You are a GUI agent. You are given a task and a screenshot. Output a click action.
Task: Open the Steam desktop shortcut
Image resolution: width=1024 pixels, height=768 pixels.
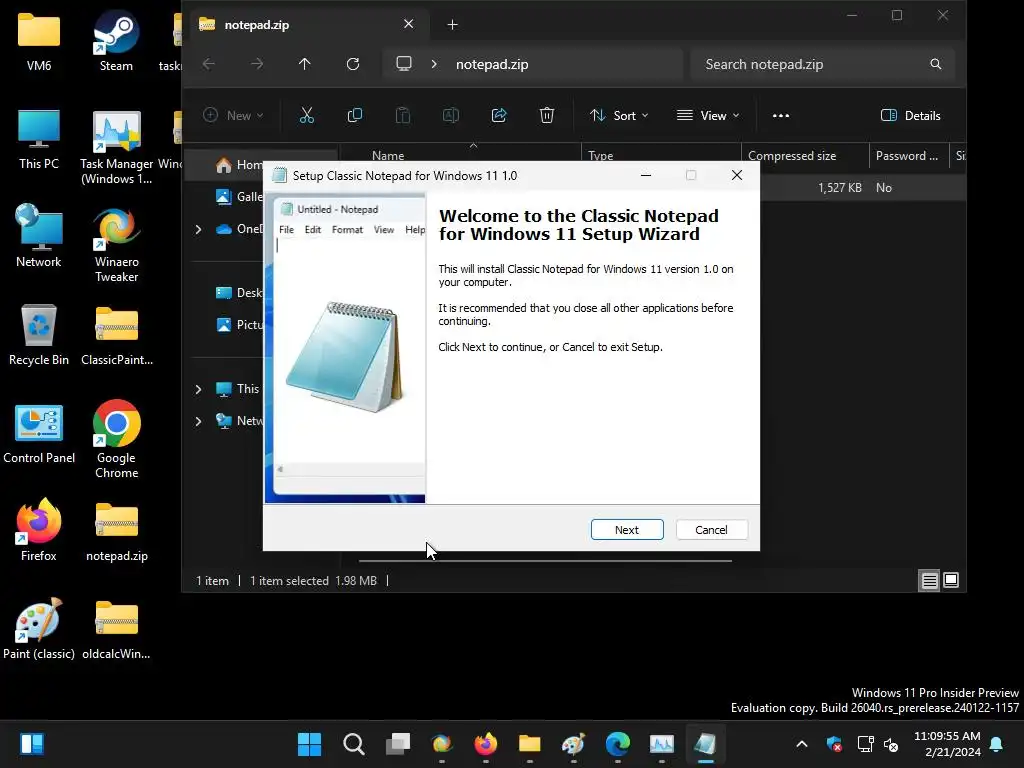[x=116, y=40]
